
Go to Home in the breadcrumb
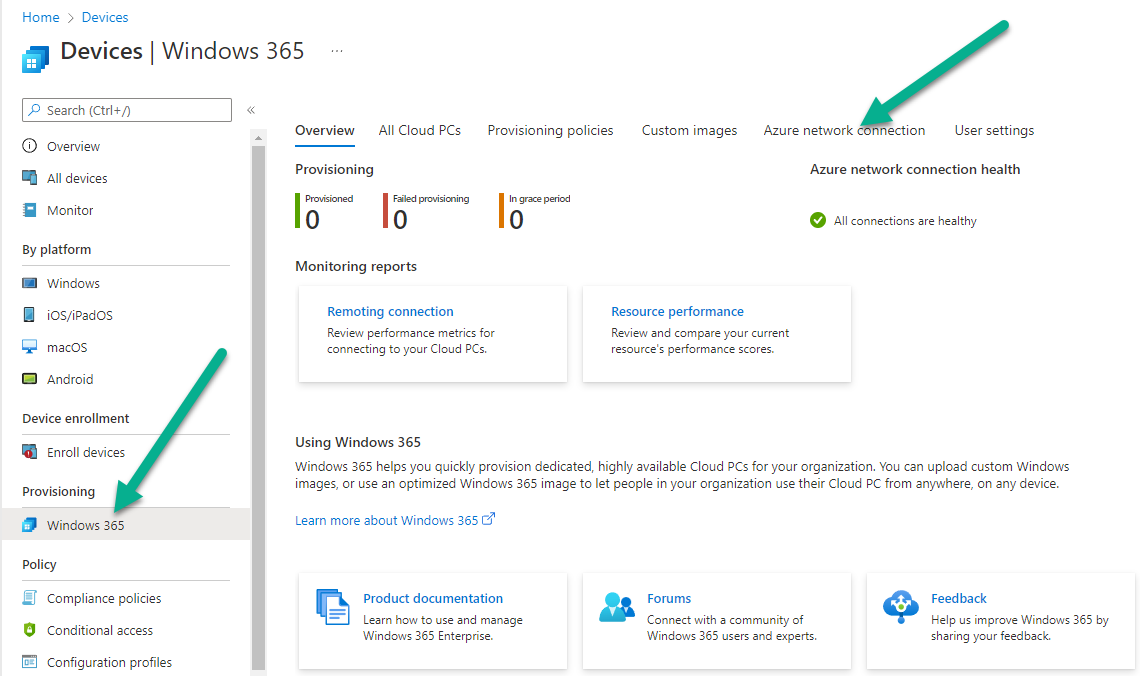pyautogui.click(x=41, y=17)
